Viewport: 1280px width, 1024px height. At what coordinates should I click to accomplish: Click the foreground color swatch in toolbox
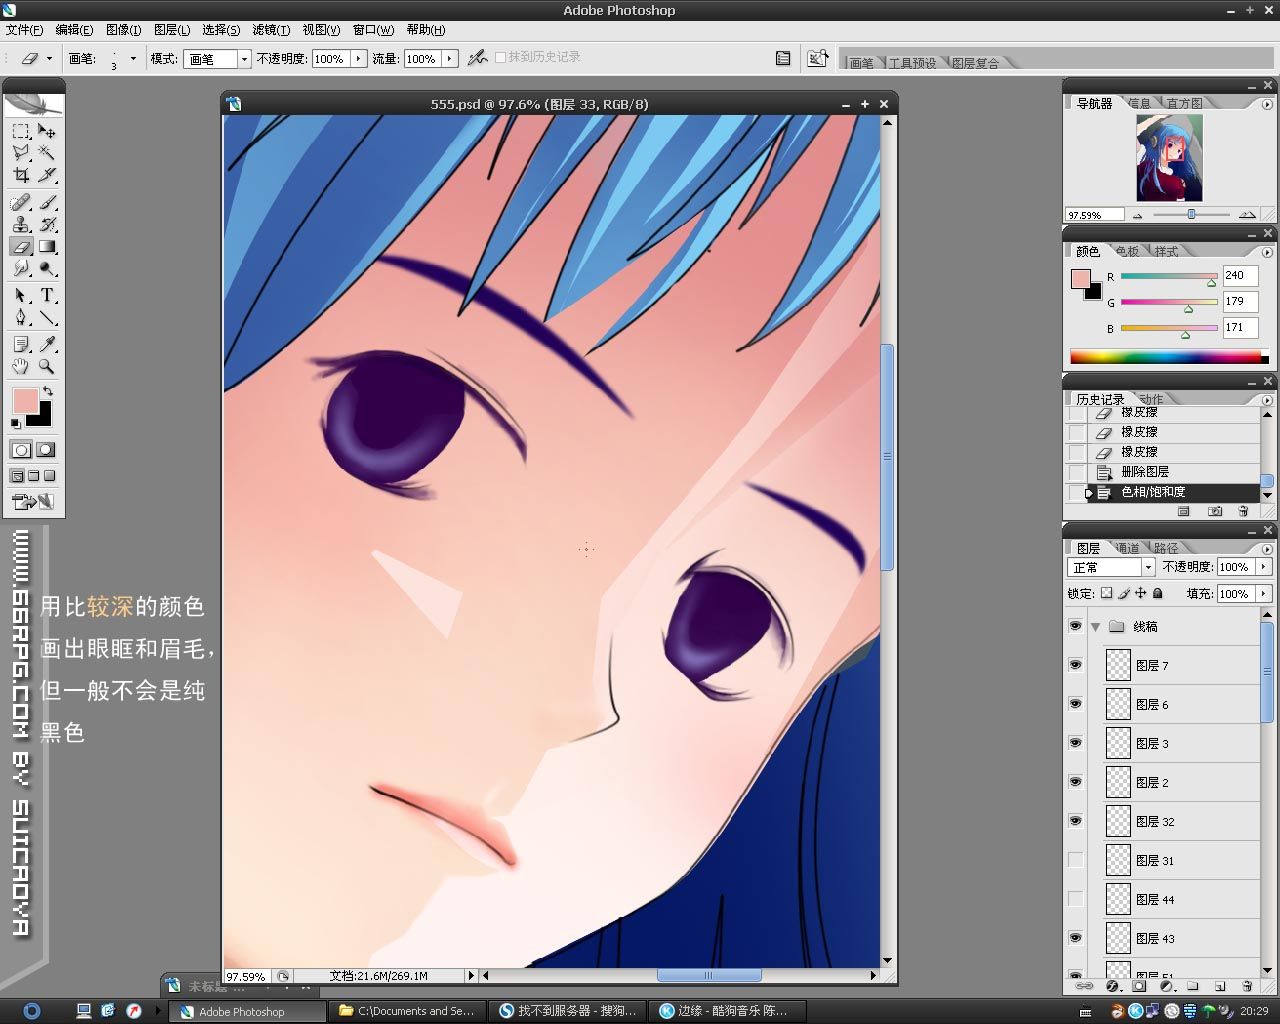24,401
